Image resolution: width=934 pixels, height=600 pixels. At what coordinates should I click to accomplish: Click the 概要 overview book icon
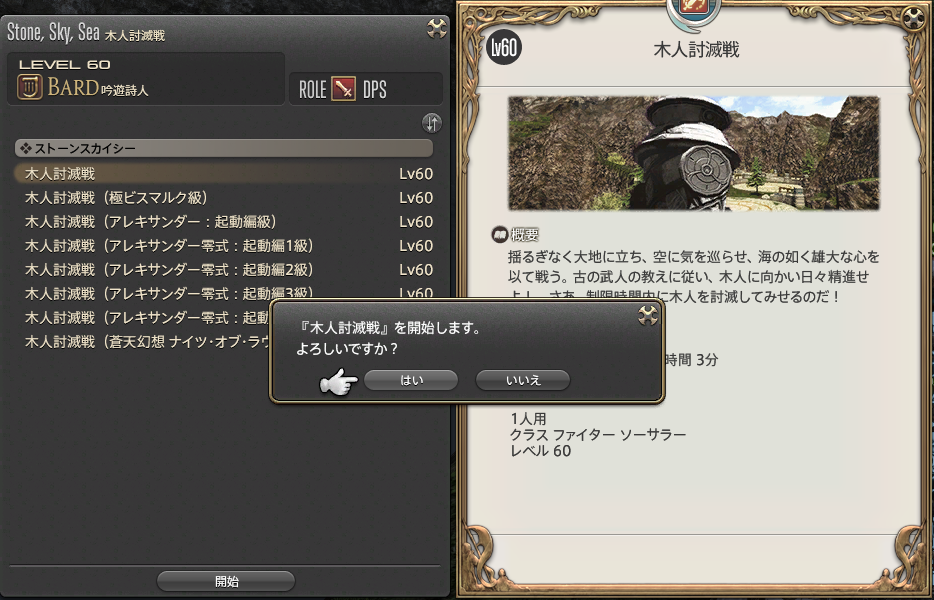pyautogui.click(x=499, y=235)
